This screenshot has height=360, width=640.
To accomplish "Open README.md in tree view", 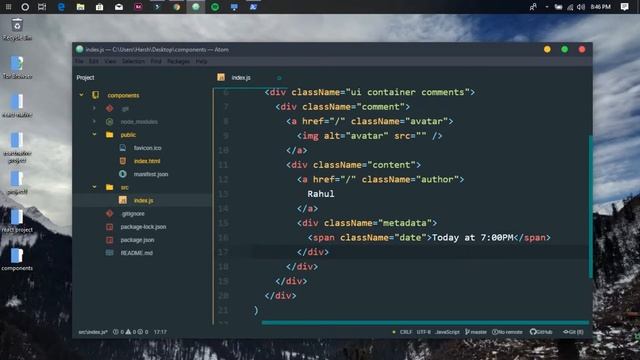I will [136, 253].
